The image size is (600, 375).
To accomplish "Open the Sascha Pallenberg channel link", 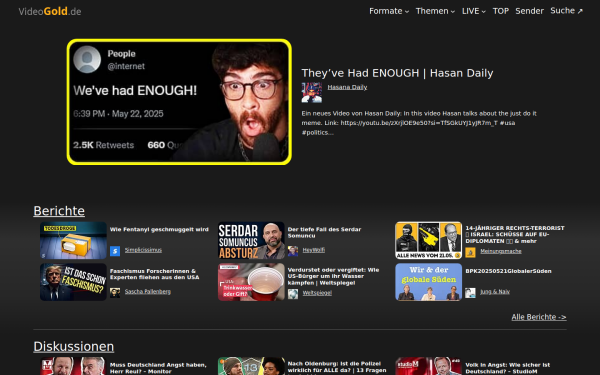I will (148, 292).
